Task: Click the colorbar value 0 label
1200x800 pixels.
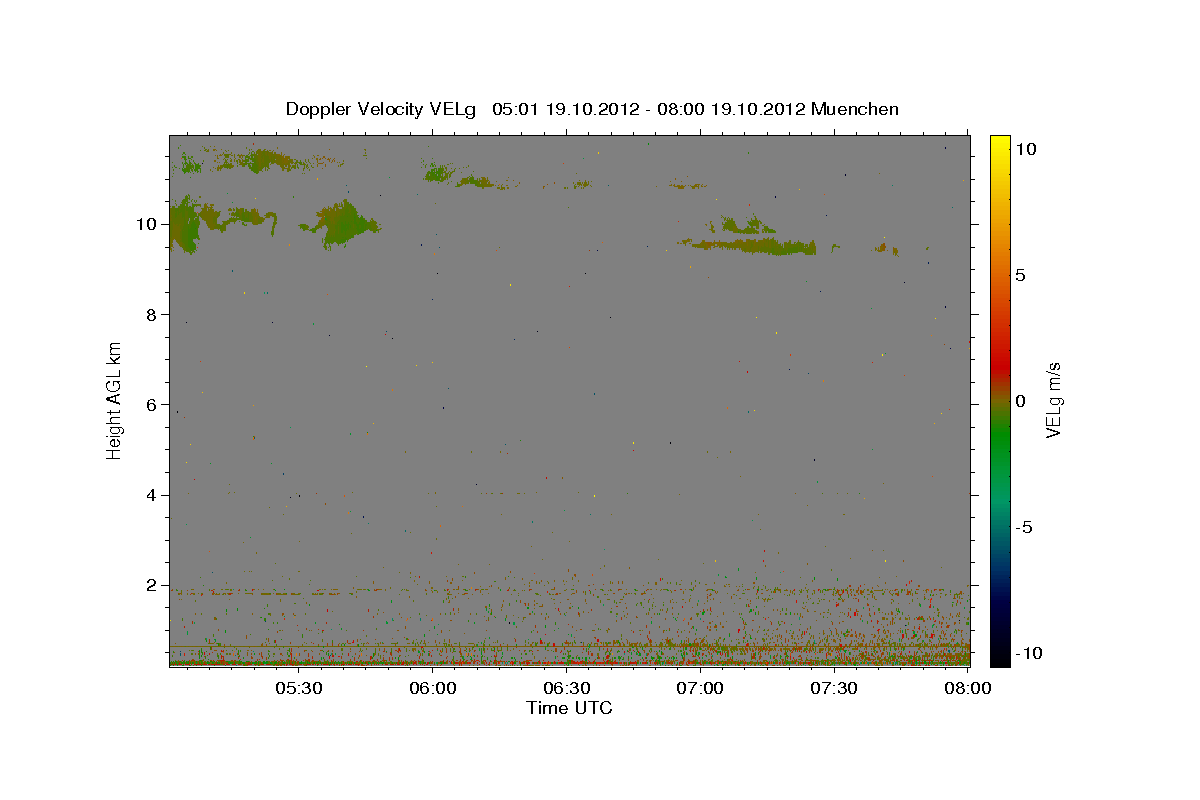Action: click(1021, 401)
